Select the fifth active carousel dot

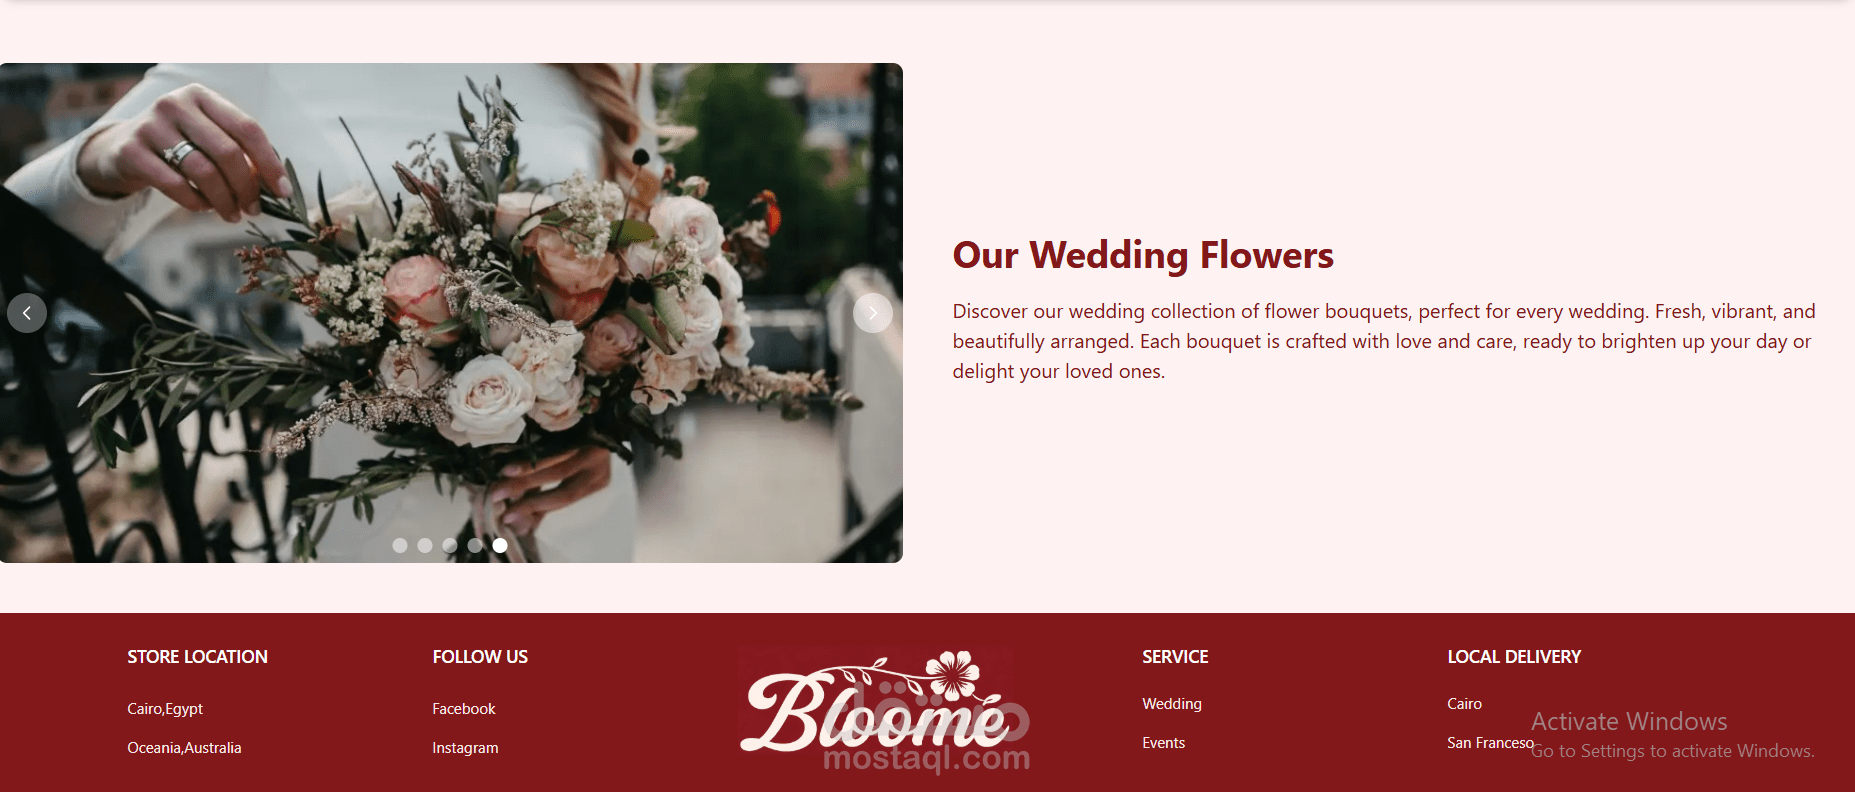point(500,545)
